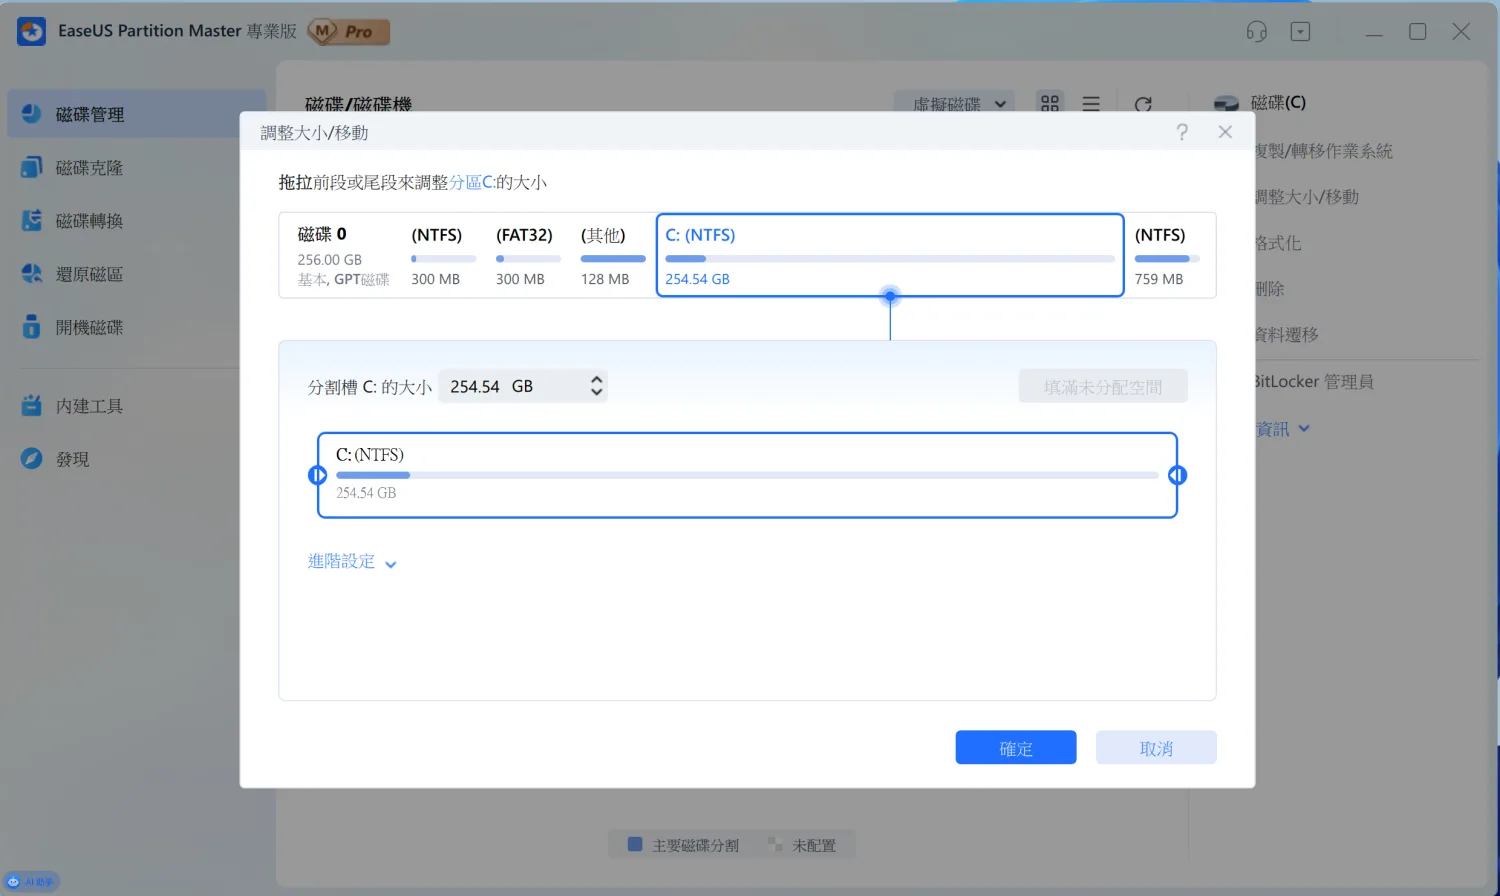The height and width of the screenshot is (896, 1500).
Task: Select 磁碟轉換 sidebar item
Action: [90, 221]
